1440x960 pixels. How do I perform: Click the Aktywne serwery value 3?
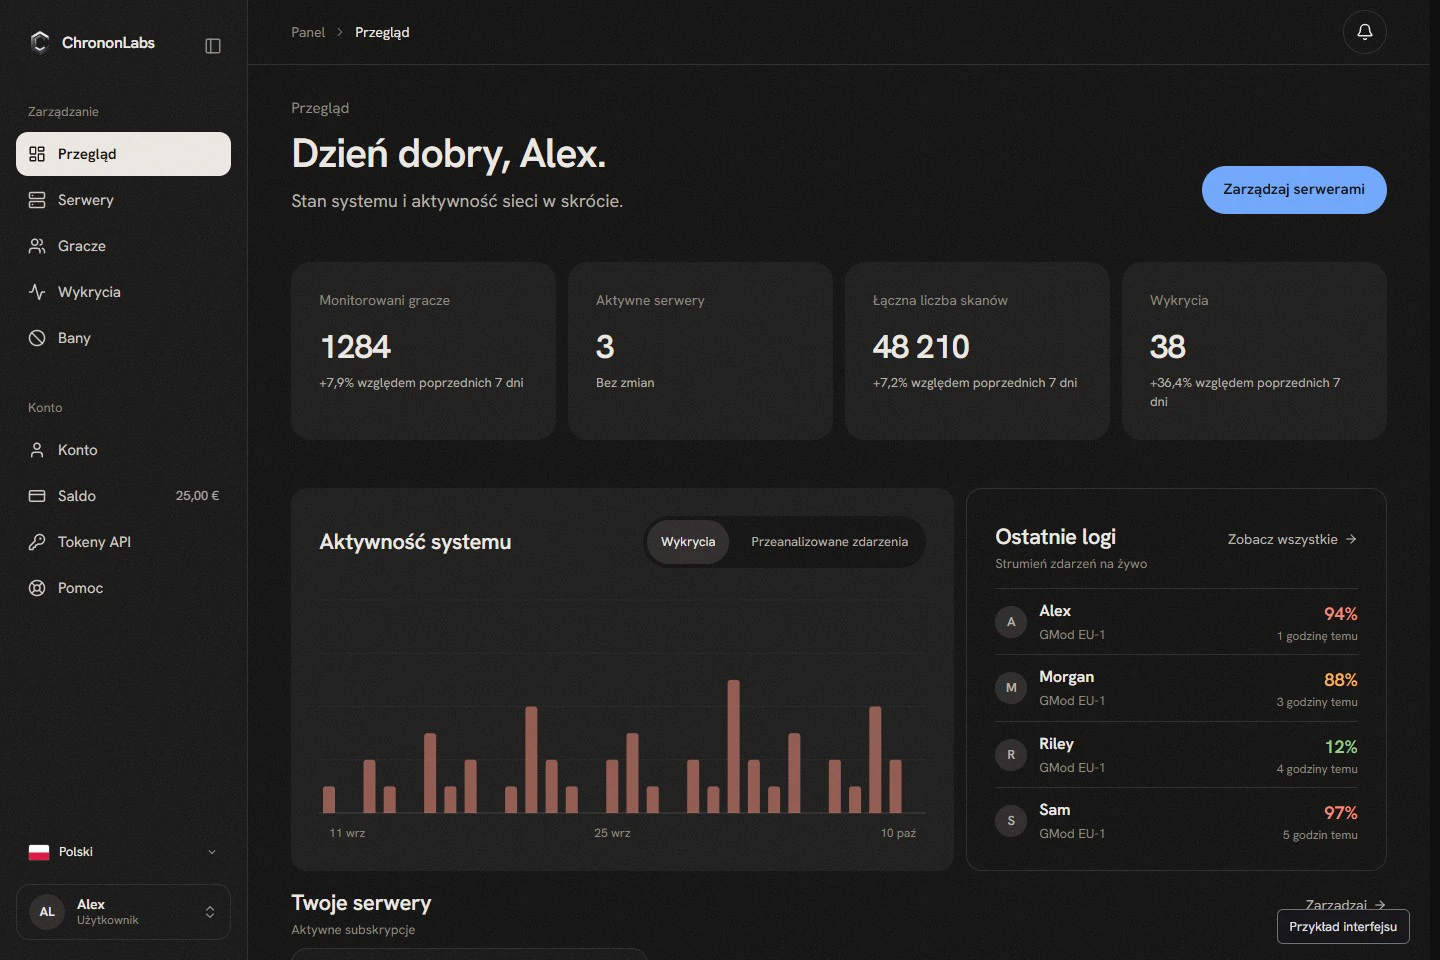[x=605, y=347]
